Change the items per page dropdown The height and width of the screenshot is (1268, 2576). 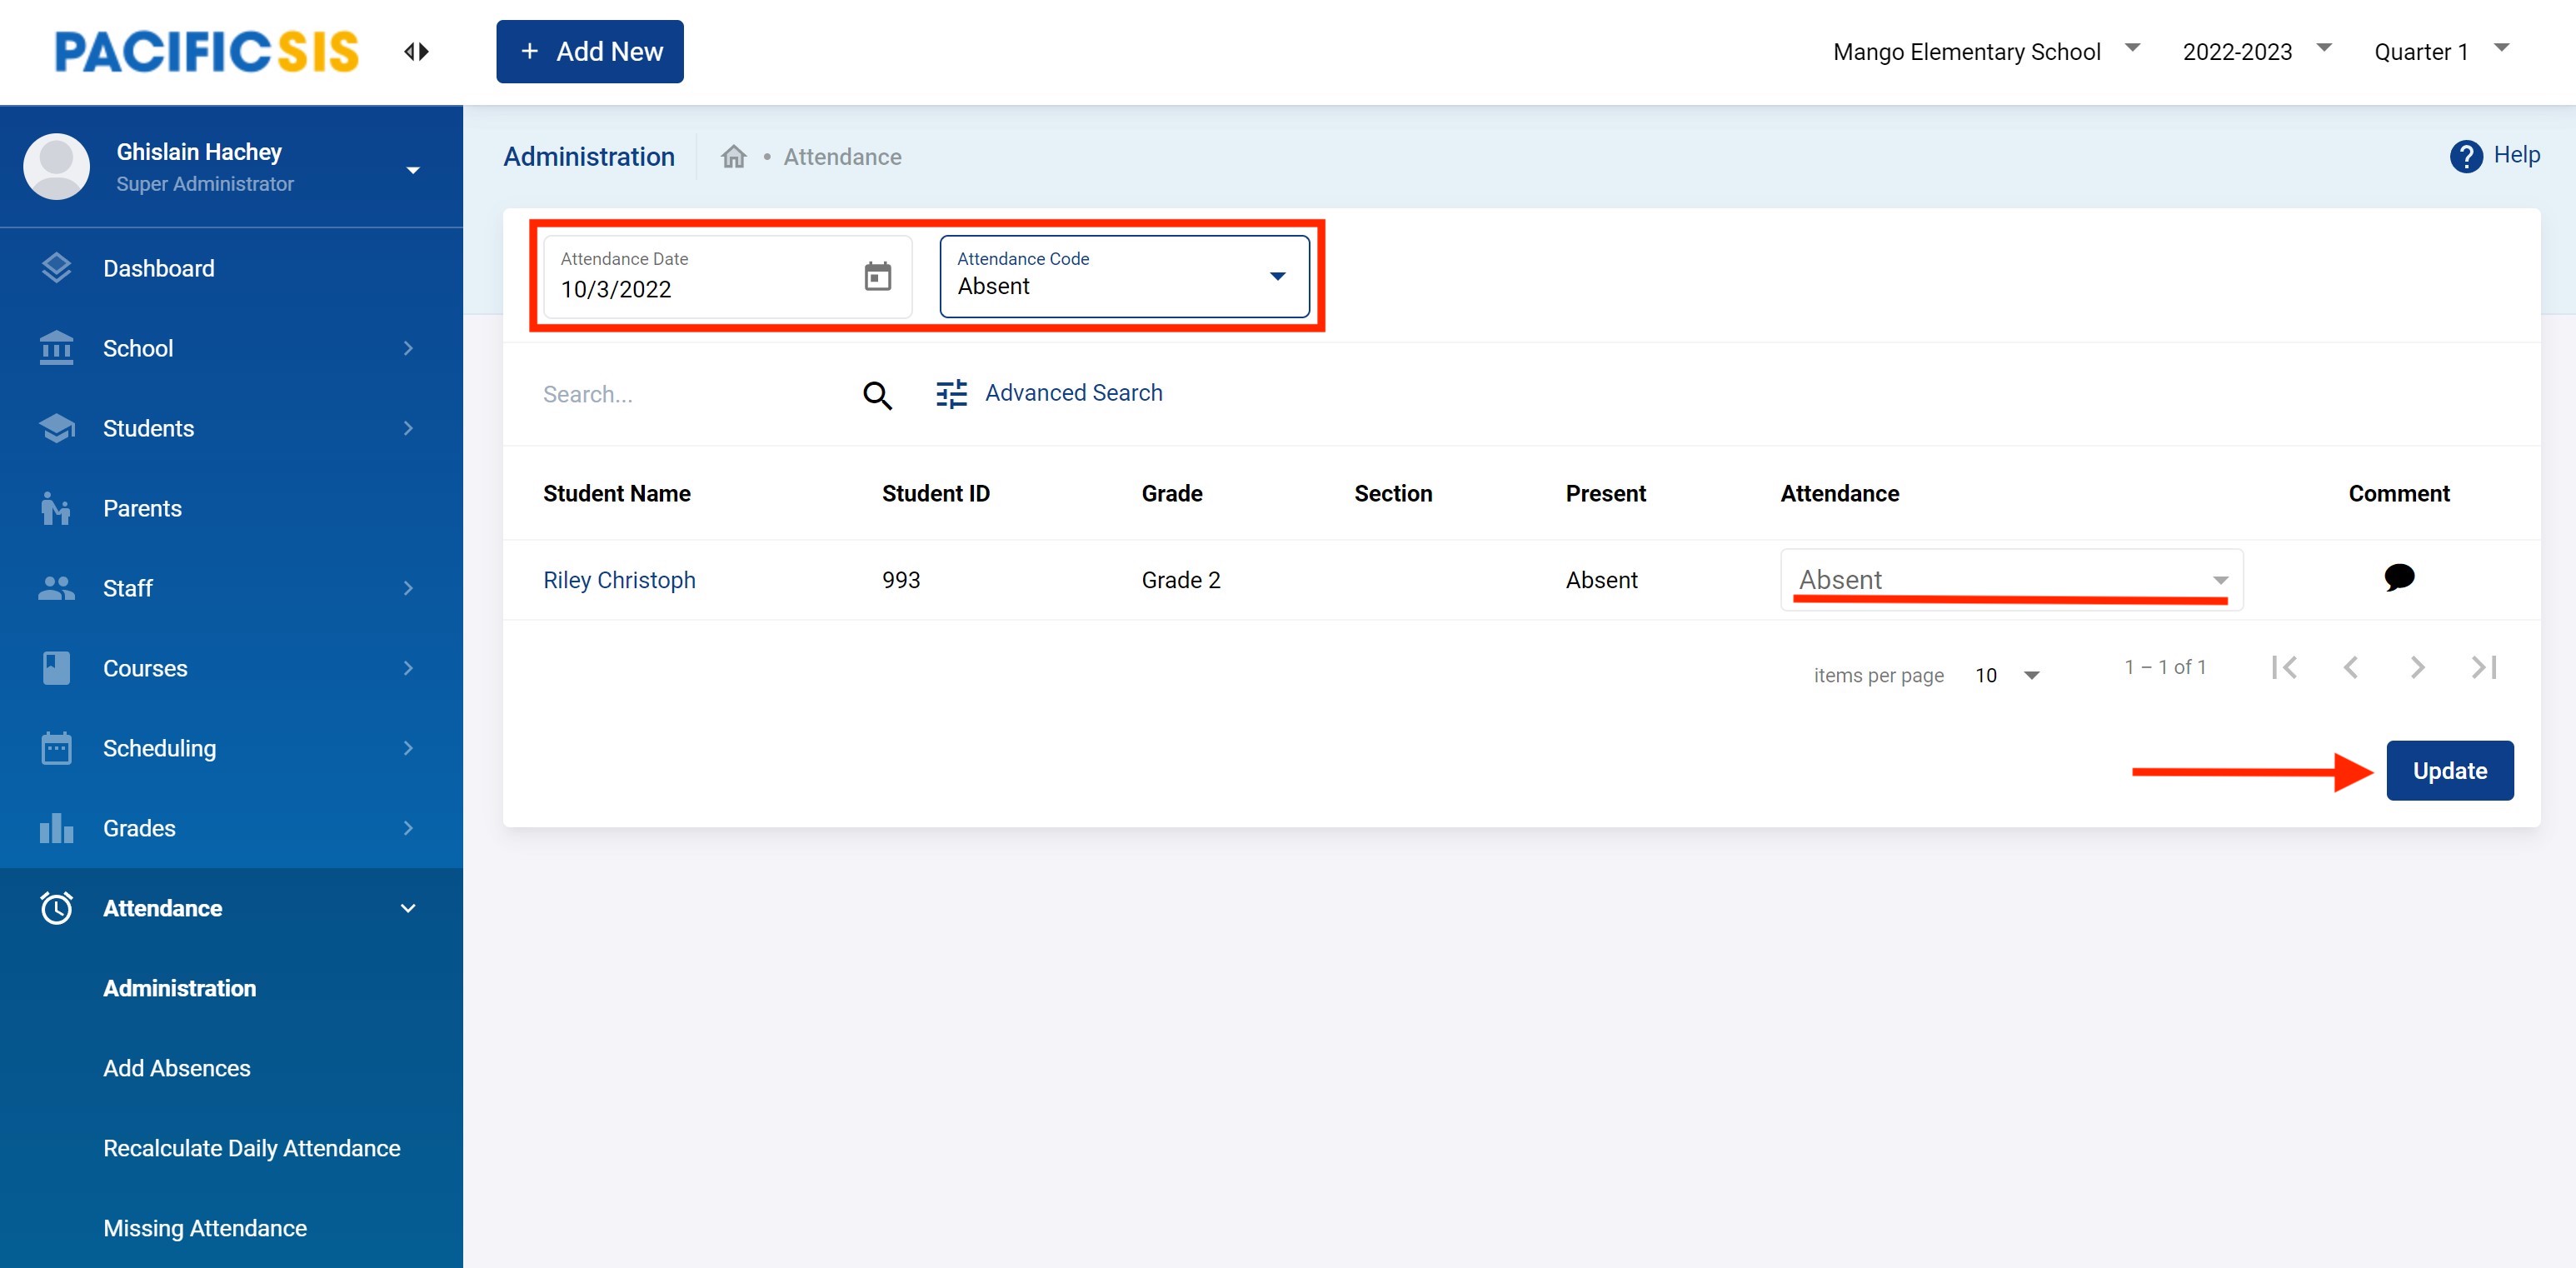tap(2007, 676)
